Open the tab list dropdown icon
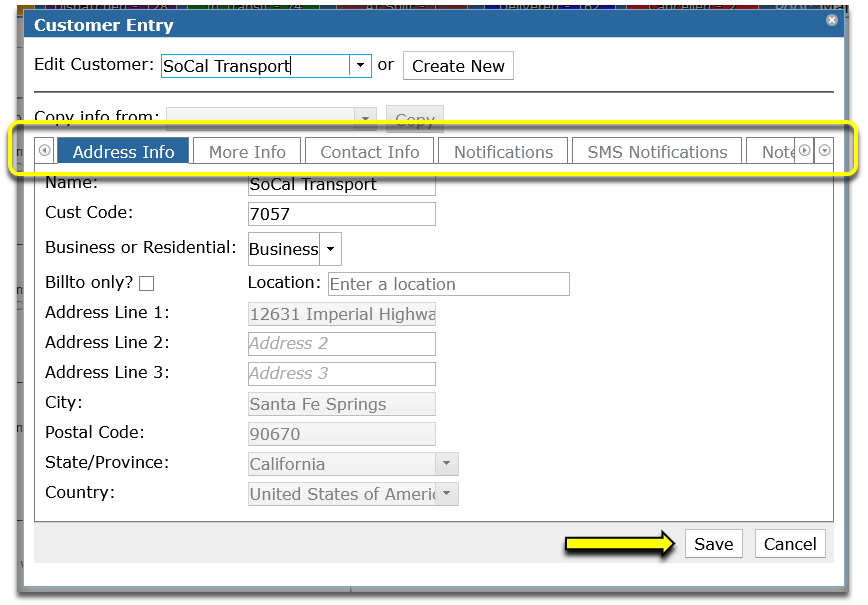The image size is (868, 605). (824, 151)
